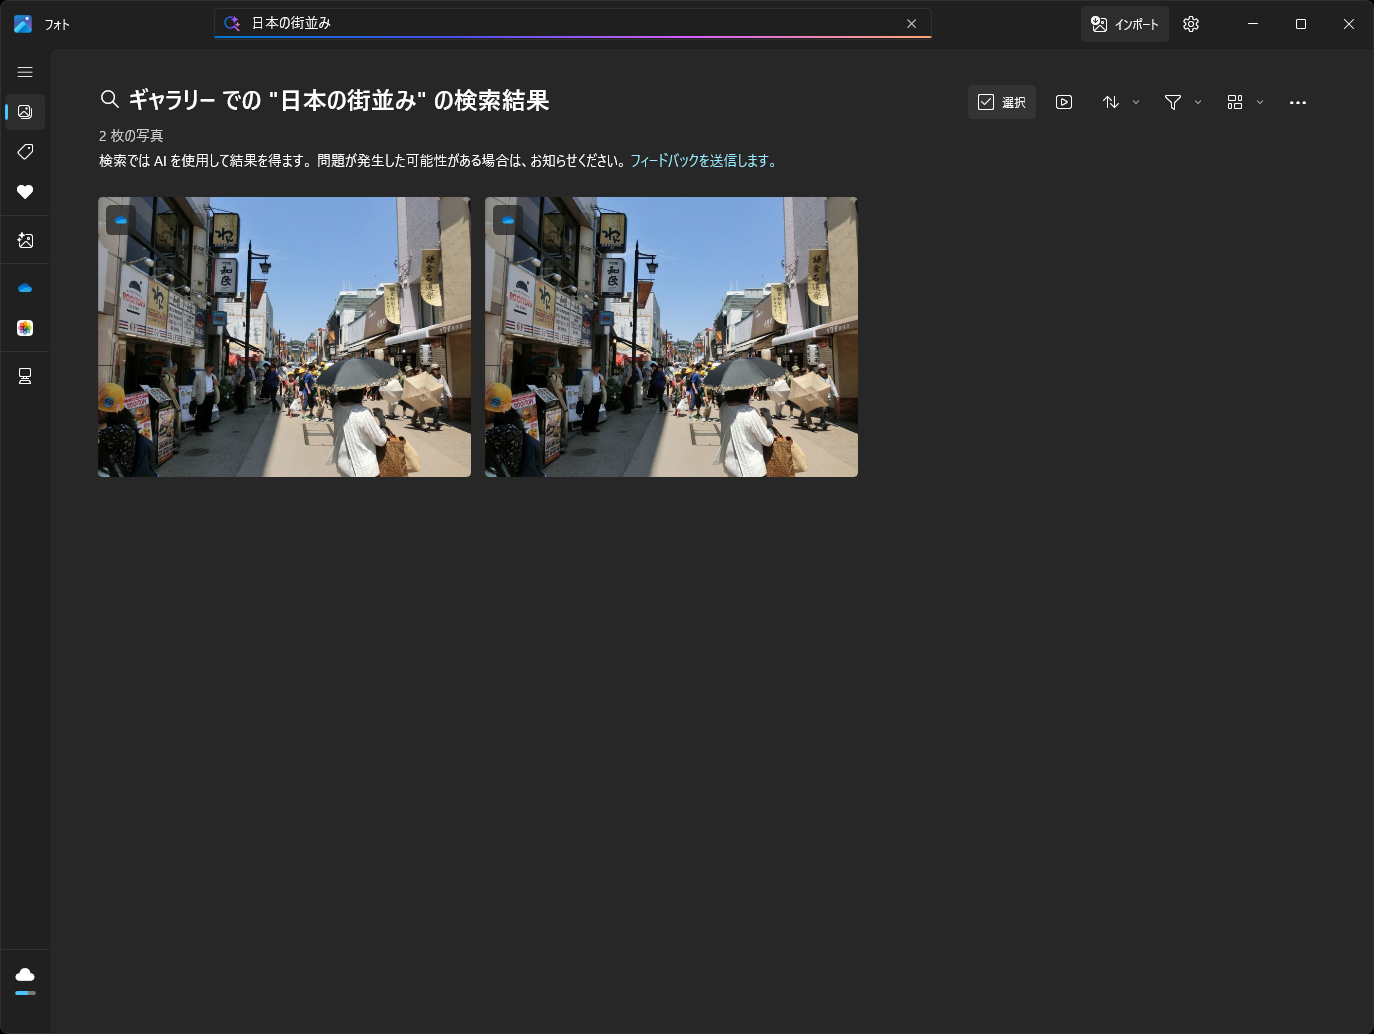Image resolution: width=1374 pixels, height=1034 pixels.
Task: View OneDrive photos from the sidebar
Action: [25, 287]
